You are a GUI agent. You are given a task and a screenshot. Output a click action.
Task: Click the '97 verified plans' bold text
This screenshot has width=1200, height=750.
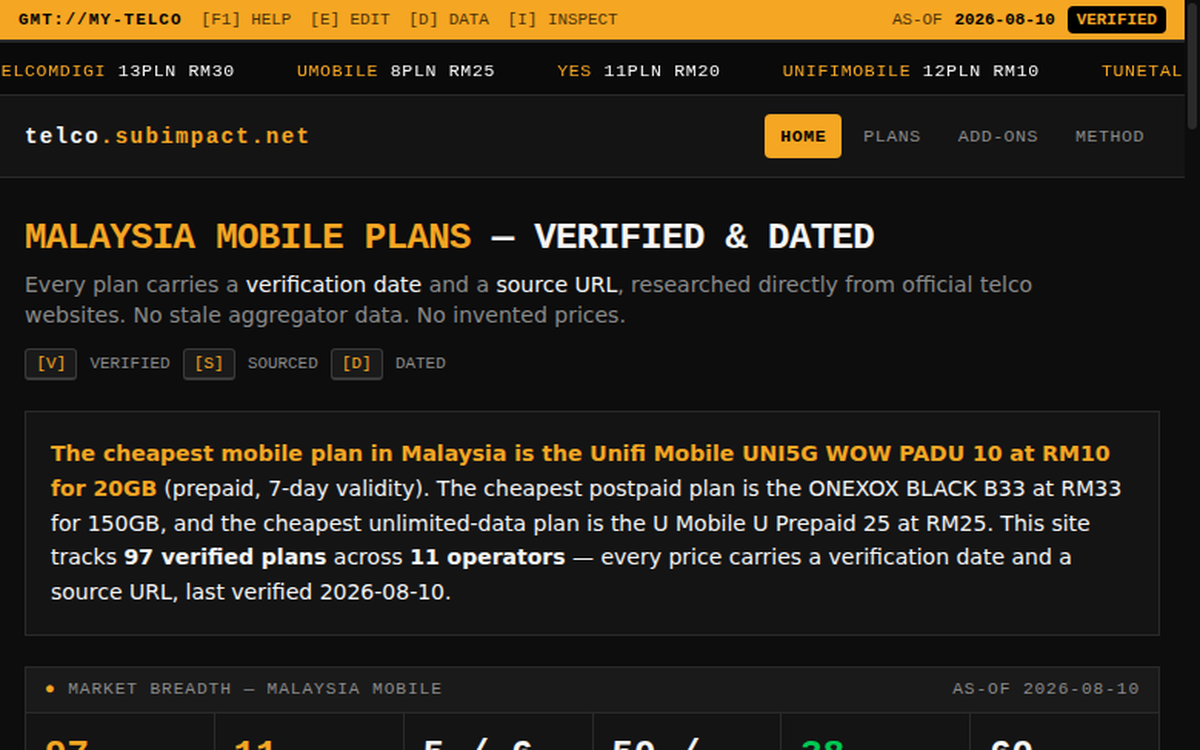225,557
